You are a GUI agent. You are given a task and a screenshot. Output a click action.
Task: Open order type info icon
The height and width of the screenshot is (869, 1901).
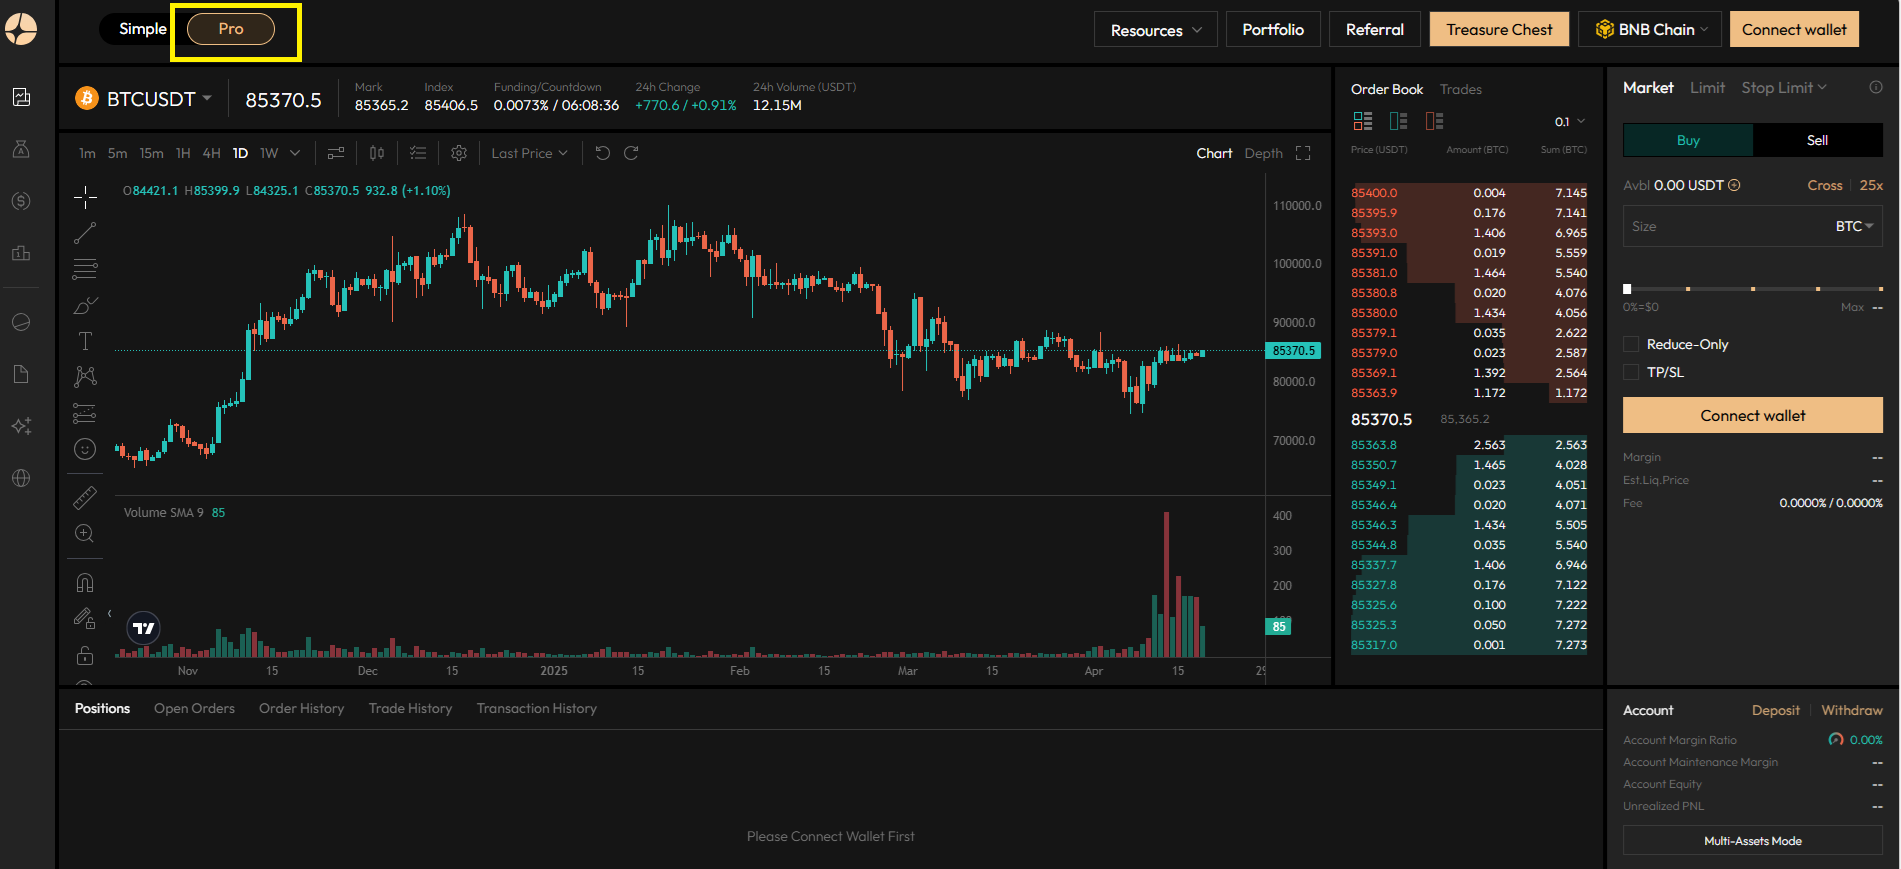(x=1876, y=87)
